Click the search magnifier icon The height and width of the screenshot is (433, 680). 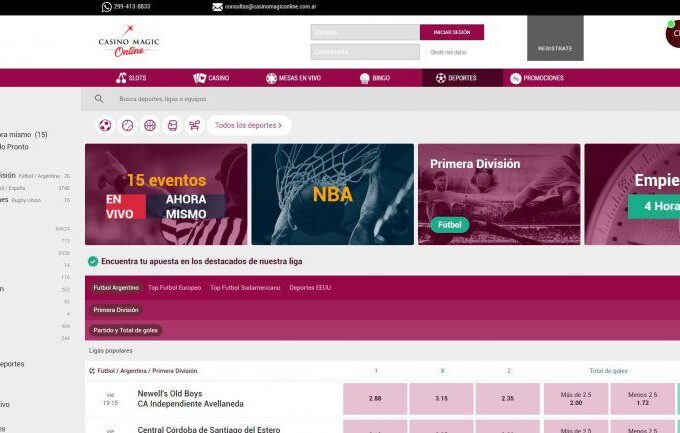tap(98, 99)
